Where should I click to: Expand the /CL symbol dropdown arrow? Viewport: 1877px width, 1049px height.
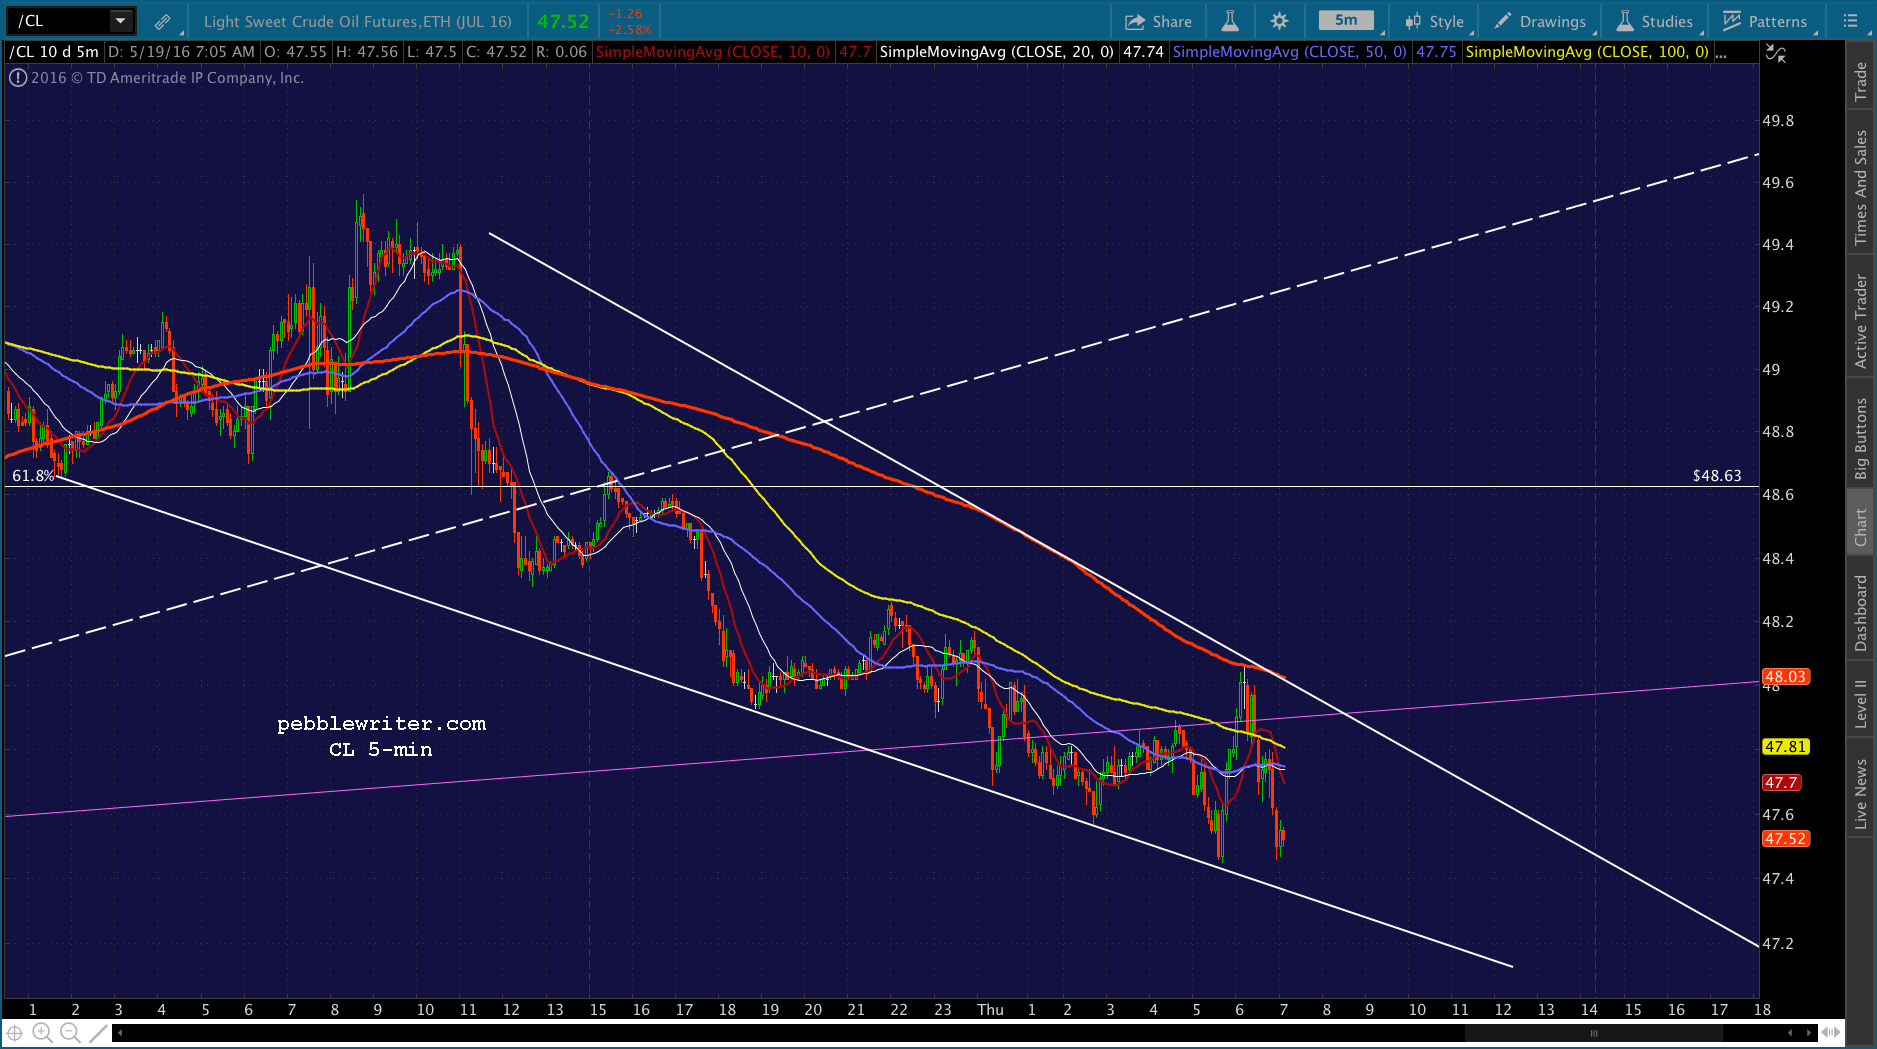tap(121, 20)
